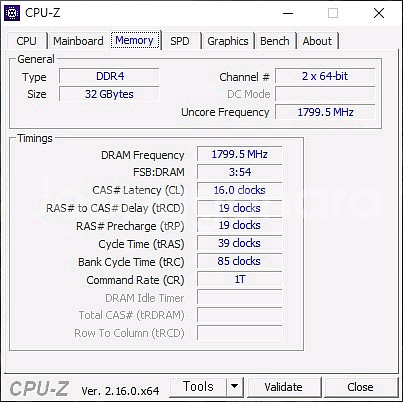Click the Command Rate 1T field

click(239, 279)
